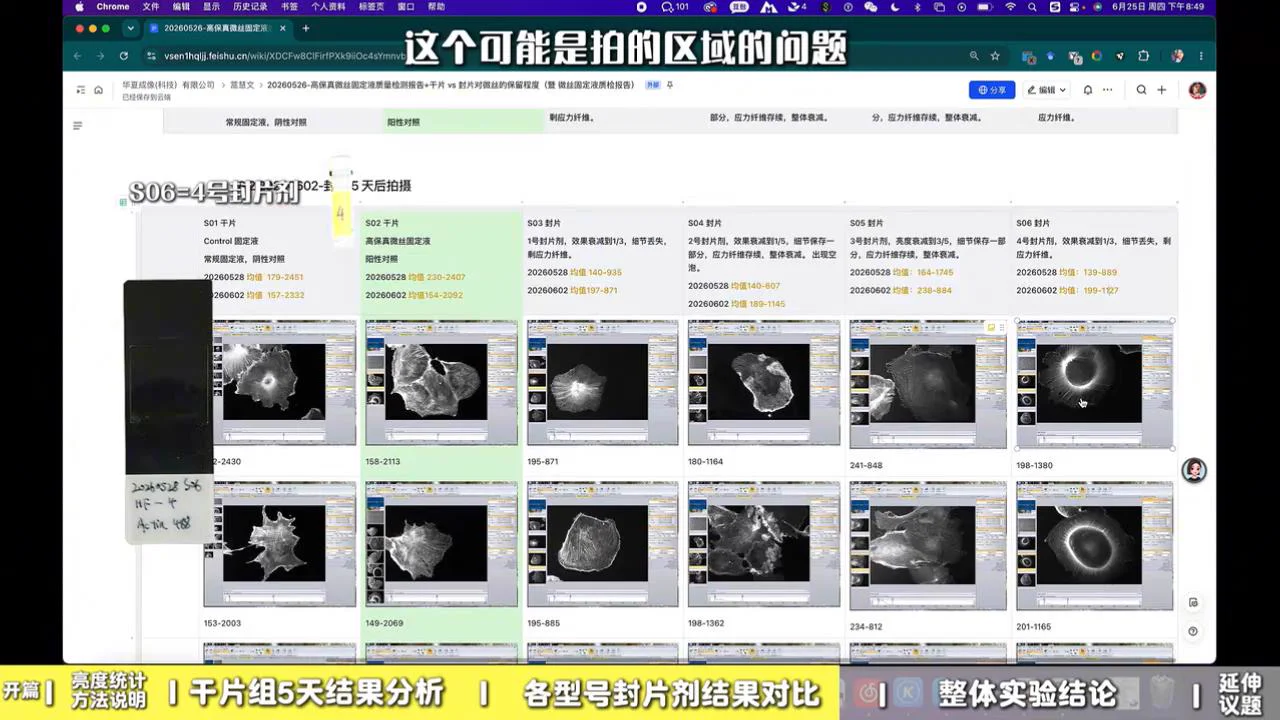Open a new Chrome tab with plus
This screenshot has height=720, width=1280.
(x=305, y=28)
